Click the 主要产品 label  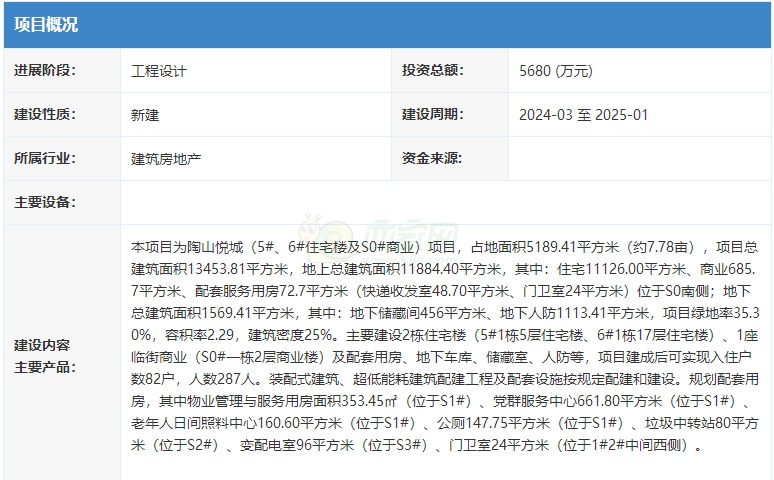click(45, 367)
